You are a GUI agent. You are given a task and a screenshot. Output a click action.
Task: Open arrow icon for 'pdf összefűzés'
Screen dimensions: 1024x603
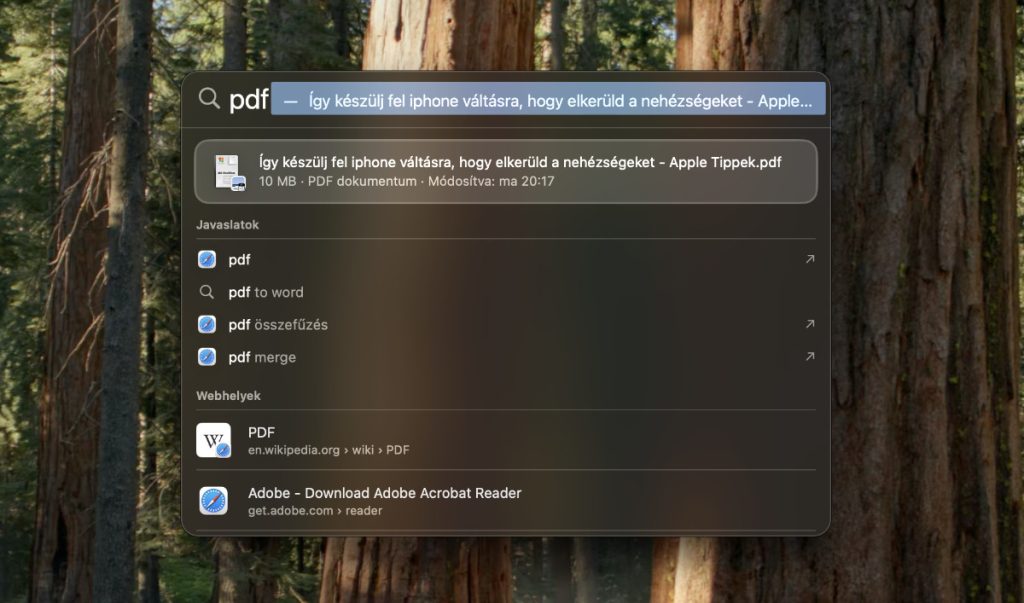coord(810,323)
